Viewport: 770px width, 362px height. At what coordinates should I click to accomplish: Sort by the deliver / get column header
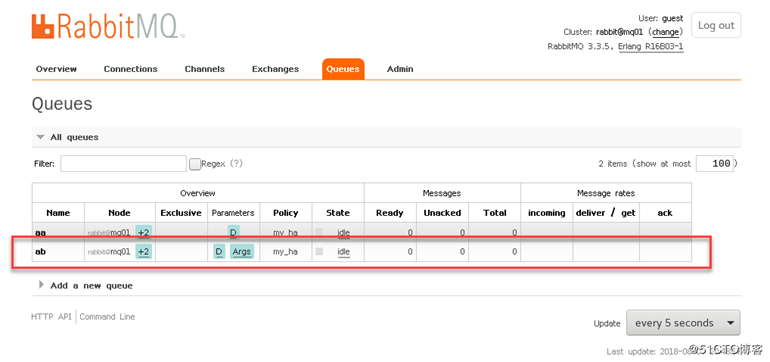click(605, 213)
